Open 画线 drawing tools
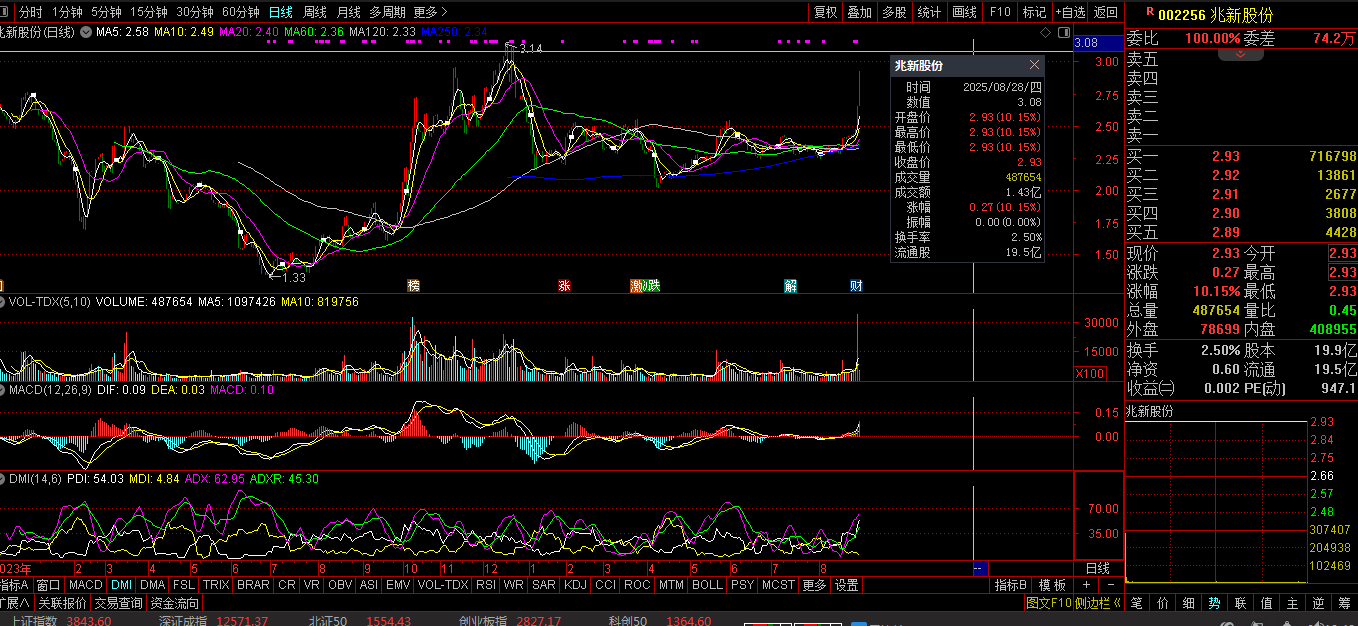1358x626 pixels. coord(964,12)
